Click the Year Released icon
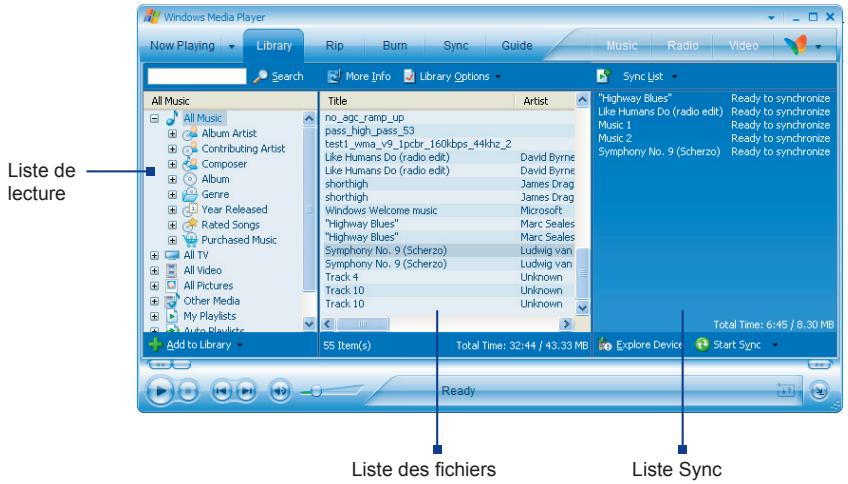 tap(190, 209)
